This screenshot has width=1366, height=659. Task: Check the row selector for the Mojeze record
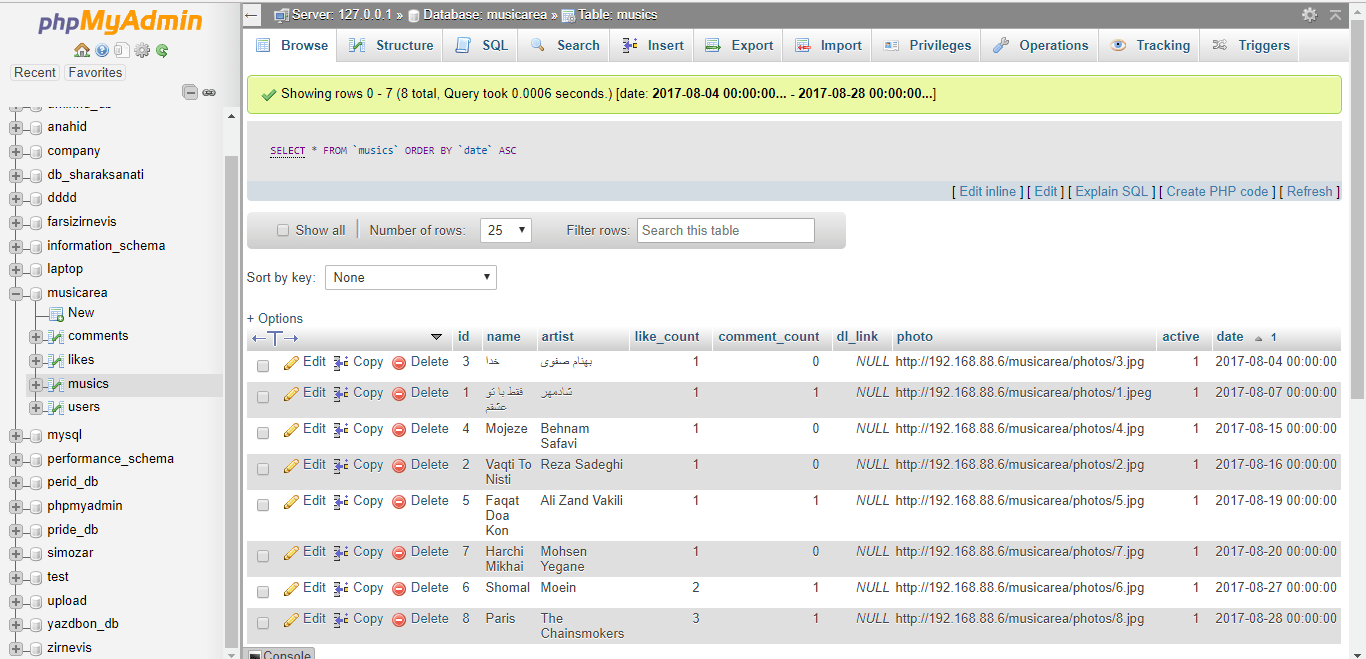coord(263,432)
